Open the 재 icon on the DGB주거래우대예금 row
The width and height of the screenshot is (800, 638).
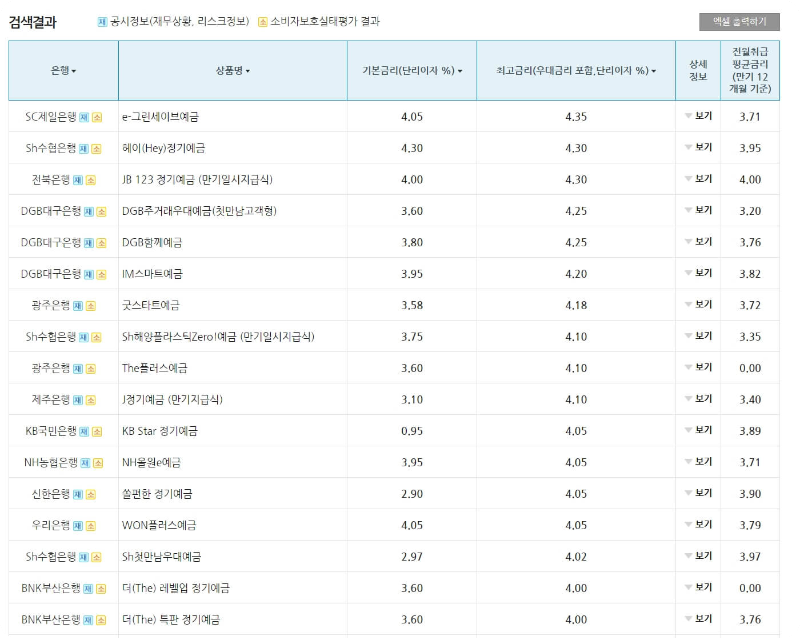89,212
